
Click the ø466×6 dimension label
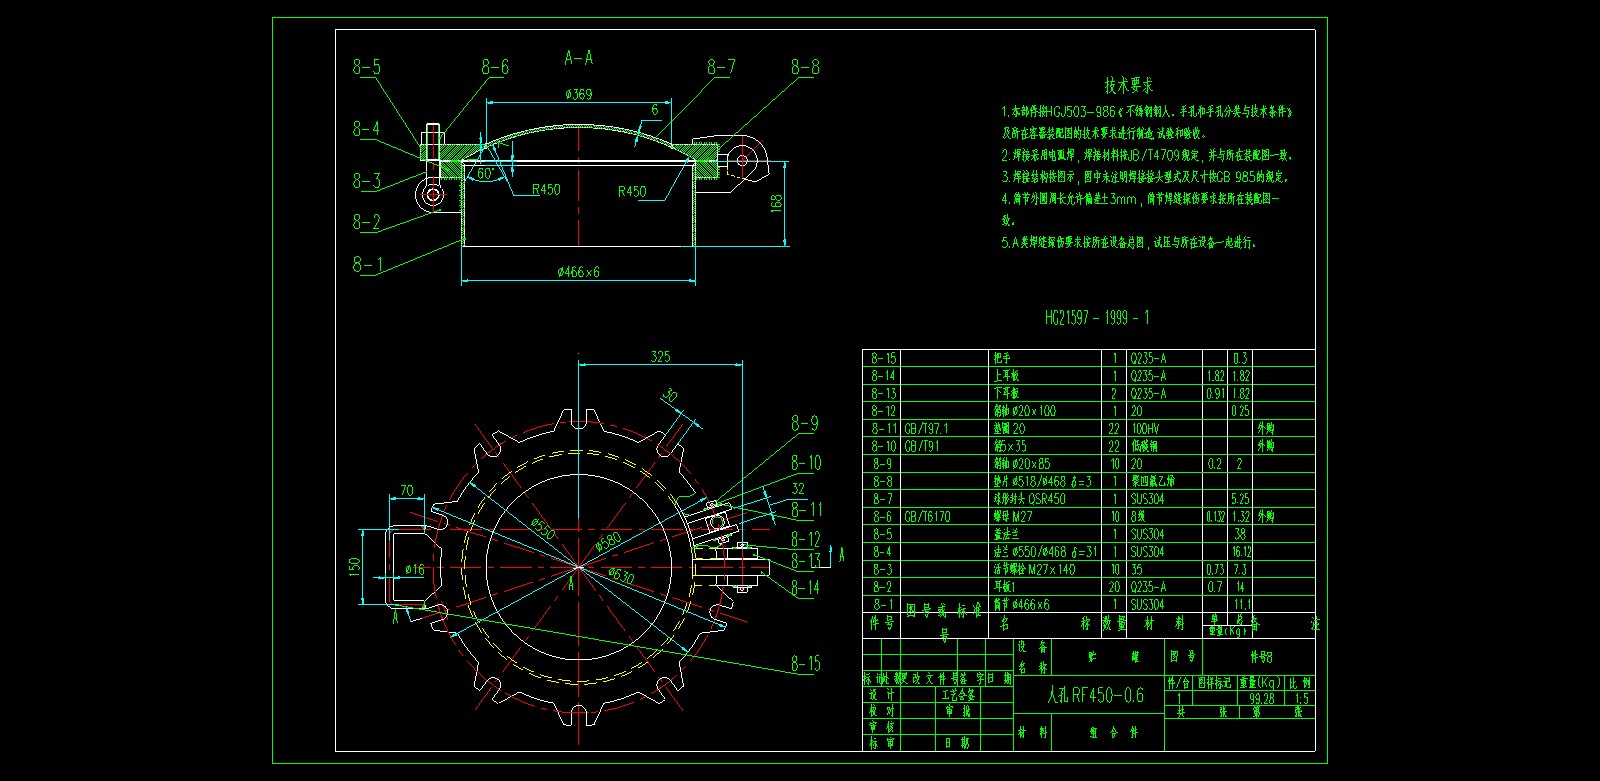[x=578, y=272]
